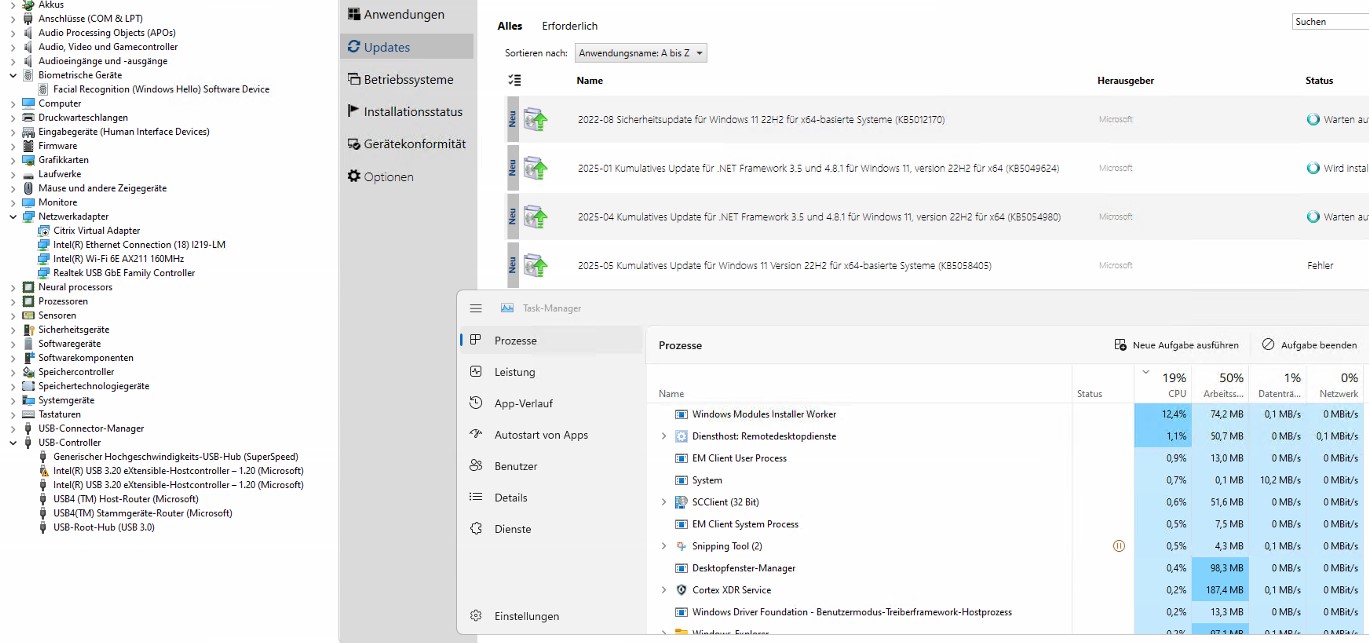
Task: Sort updates by Name column header
Action: pyautogui.click(x=590, y=80)
